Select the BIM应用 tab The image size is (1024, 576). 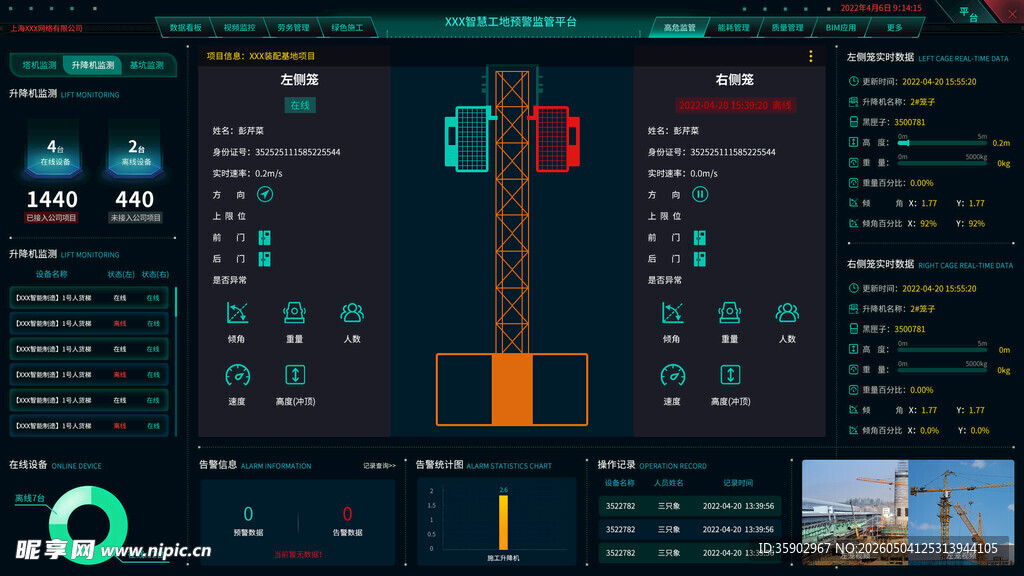(840, 27)
